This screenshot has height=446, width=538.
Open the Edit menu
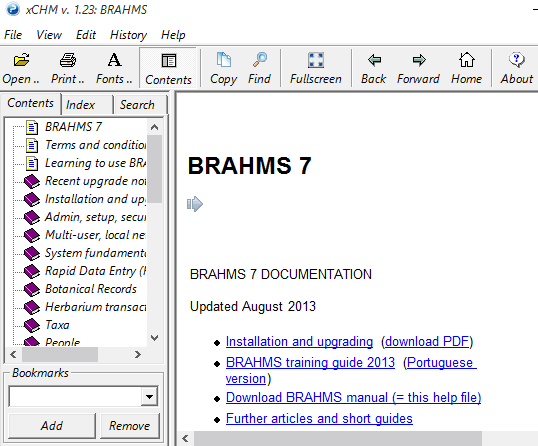click(86, 35)
